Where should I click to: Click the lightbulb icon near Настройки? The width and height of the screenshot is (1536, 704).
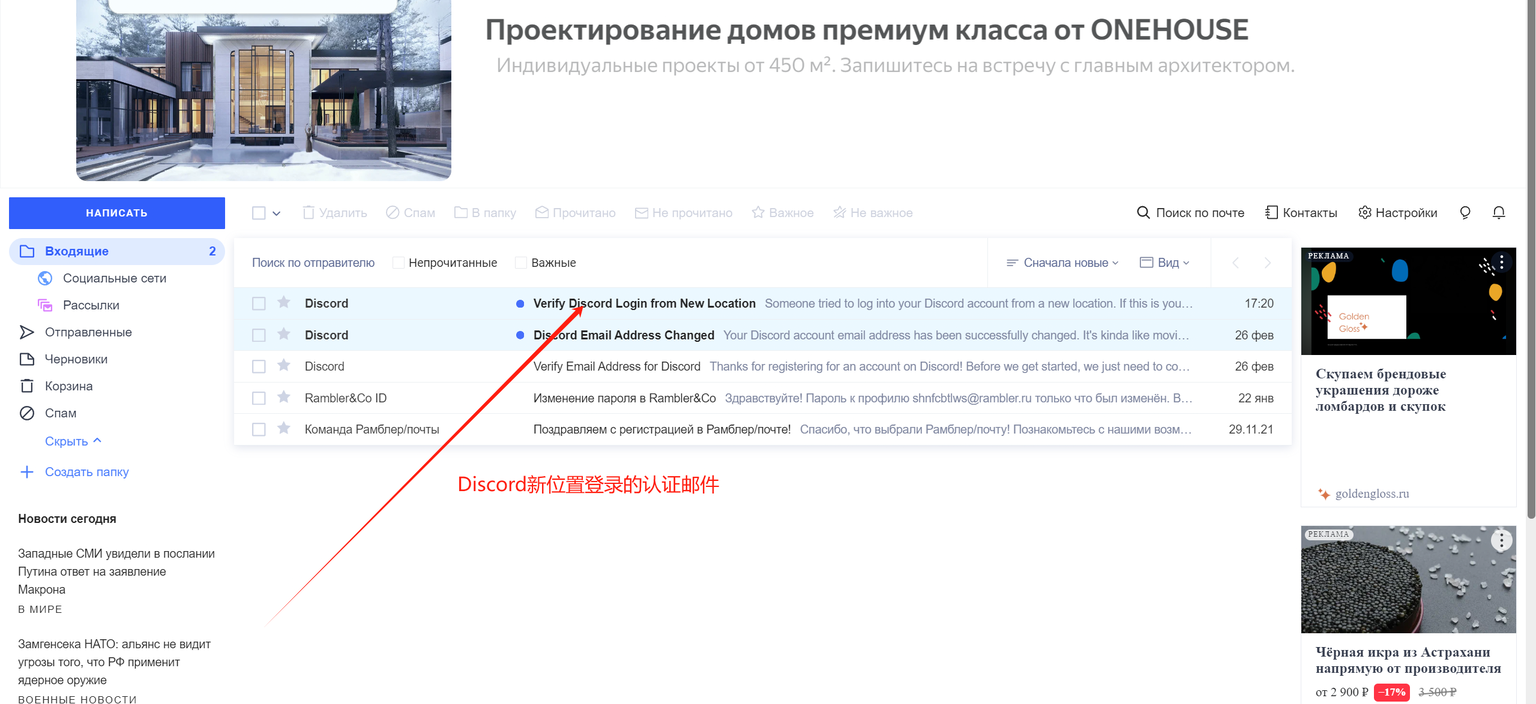(x=1464, y=212)
